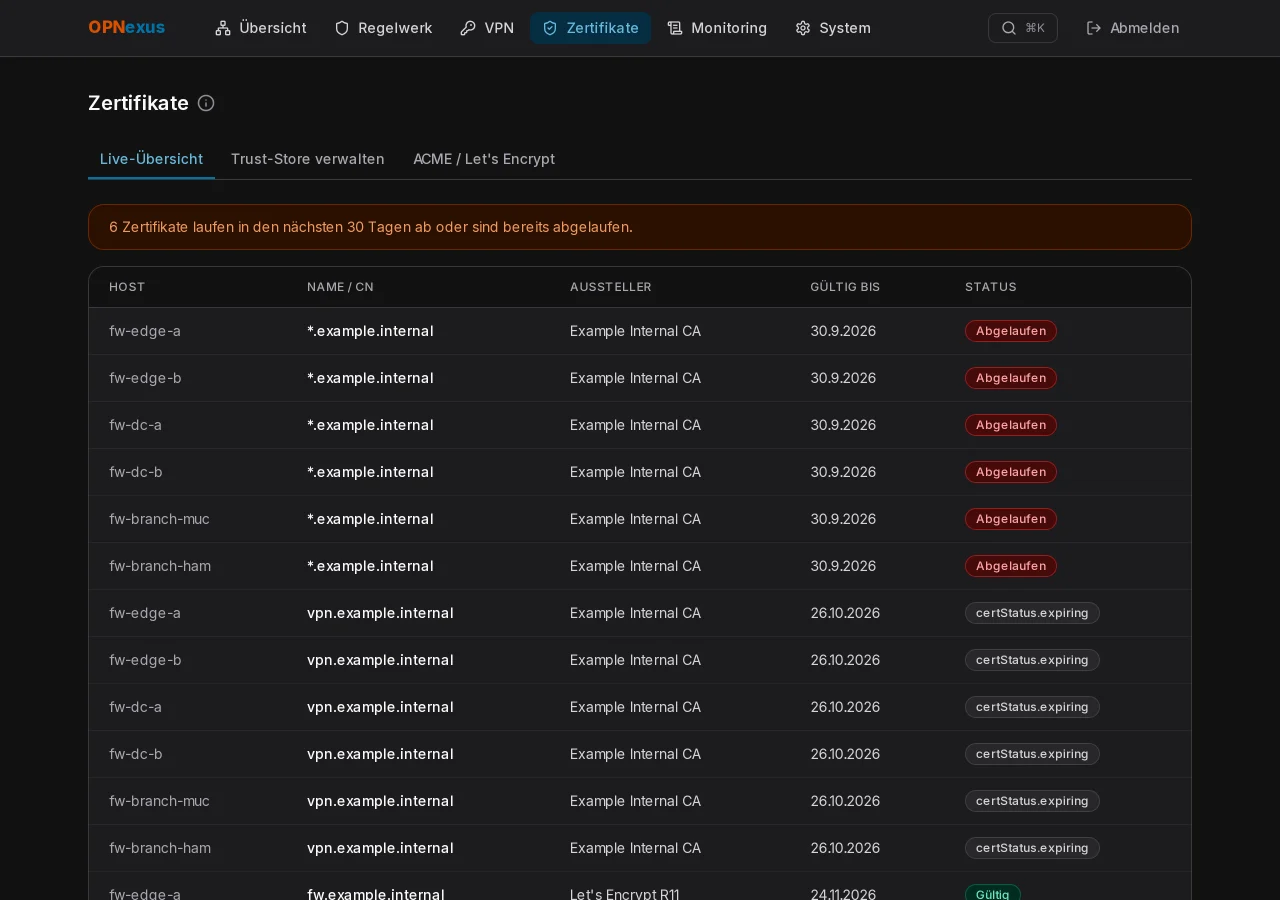Open the Übersicht menu item

[261, 28]
